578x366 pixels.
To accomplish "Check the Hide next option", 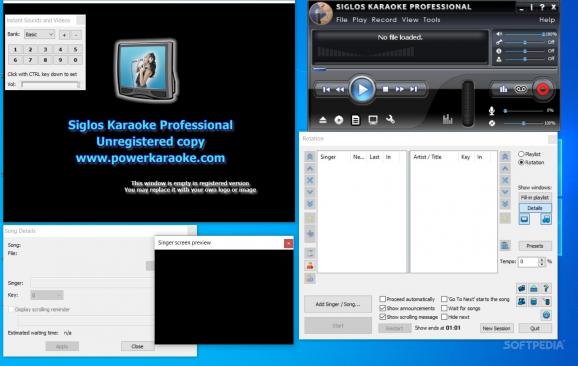I will click(444, 317).
